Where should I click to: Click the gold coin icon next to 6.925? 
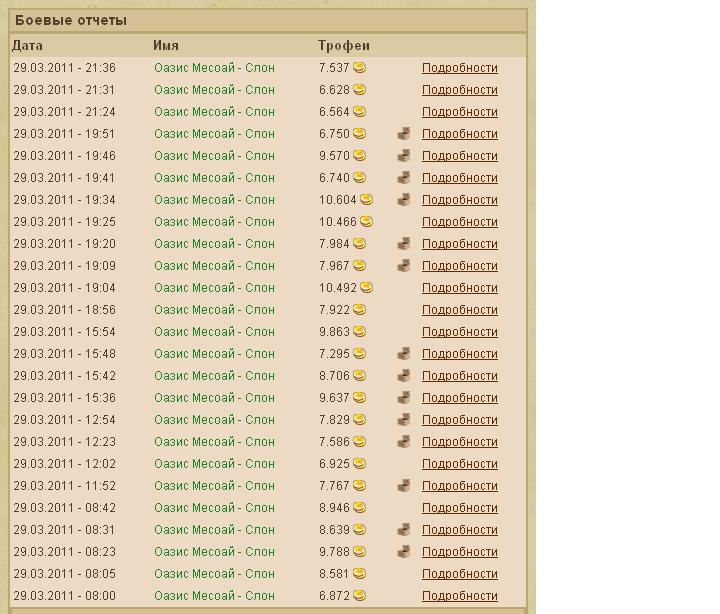[360, 464]
